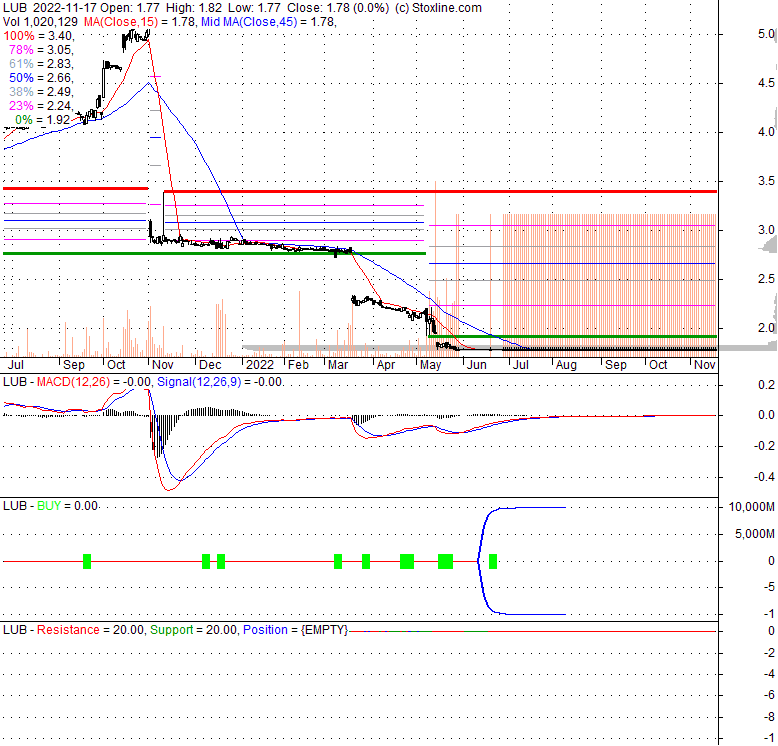
Task: Click the '5.0' price axis label
Action: coord(767,34)
